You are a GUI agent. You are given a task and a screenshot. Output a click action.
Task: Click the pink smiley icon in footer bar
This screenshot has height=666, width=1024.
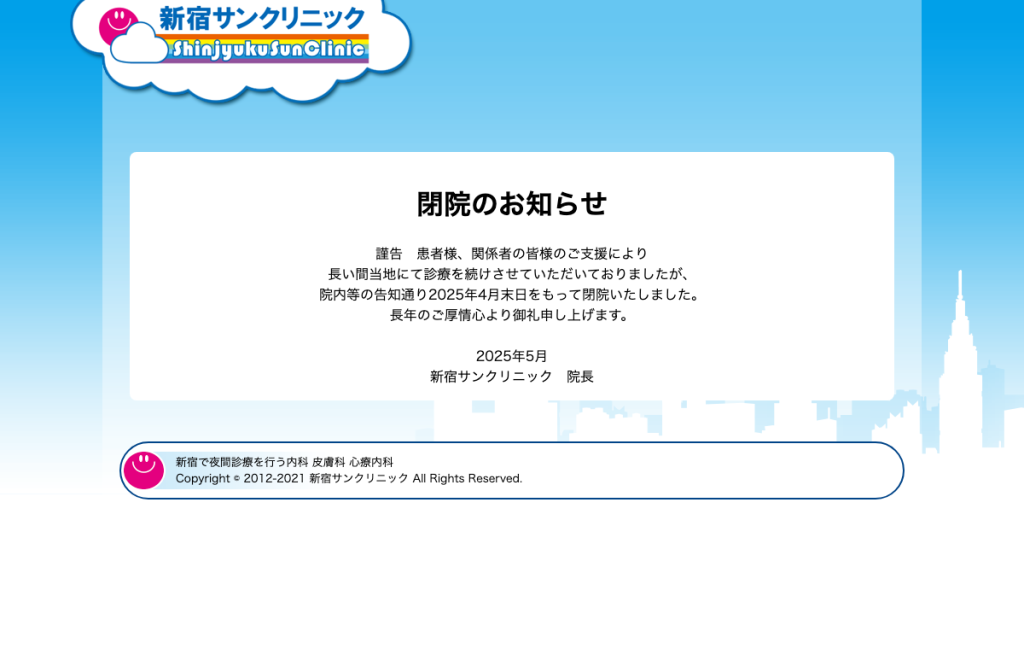144,470
